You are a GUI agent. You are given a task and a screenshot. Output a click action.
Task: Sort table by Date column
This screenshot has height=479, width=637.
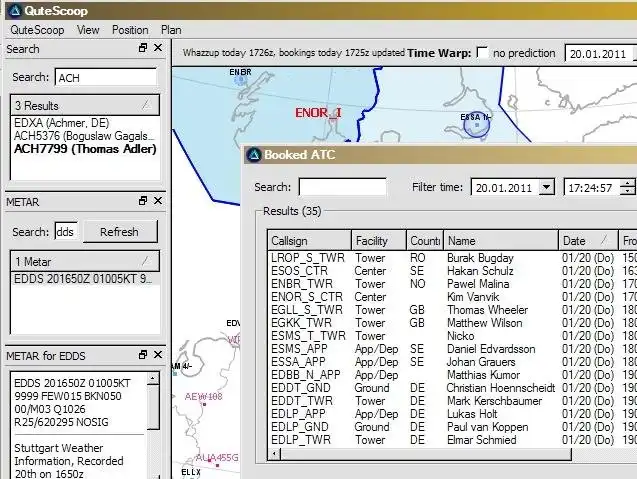[588, 241]
